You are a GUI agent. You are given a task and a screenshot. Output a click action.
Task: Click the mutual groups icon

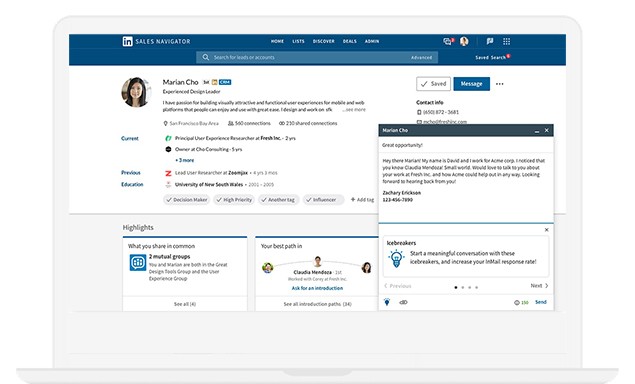click(x=138, y=262)
